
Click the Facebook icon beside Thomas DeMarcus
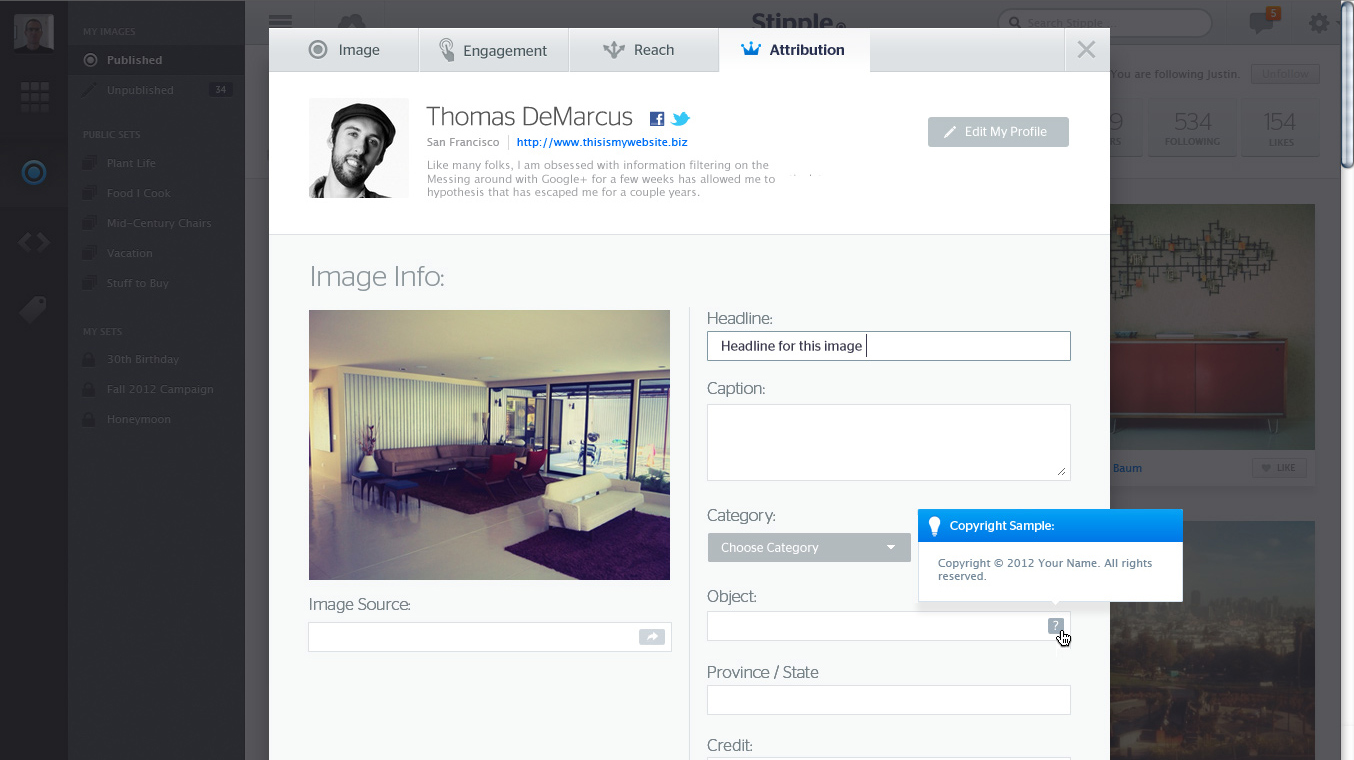pos(657,119)
